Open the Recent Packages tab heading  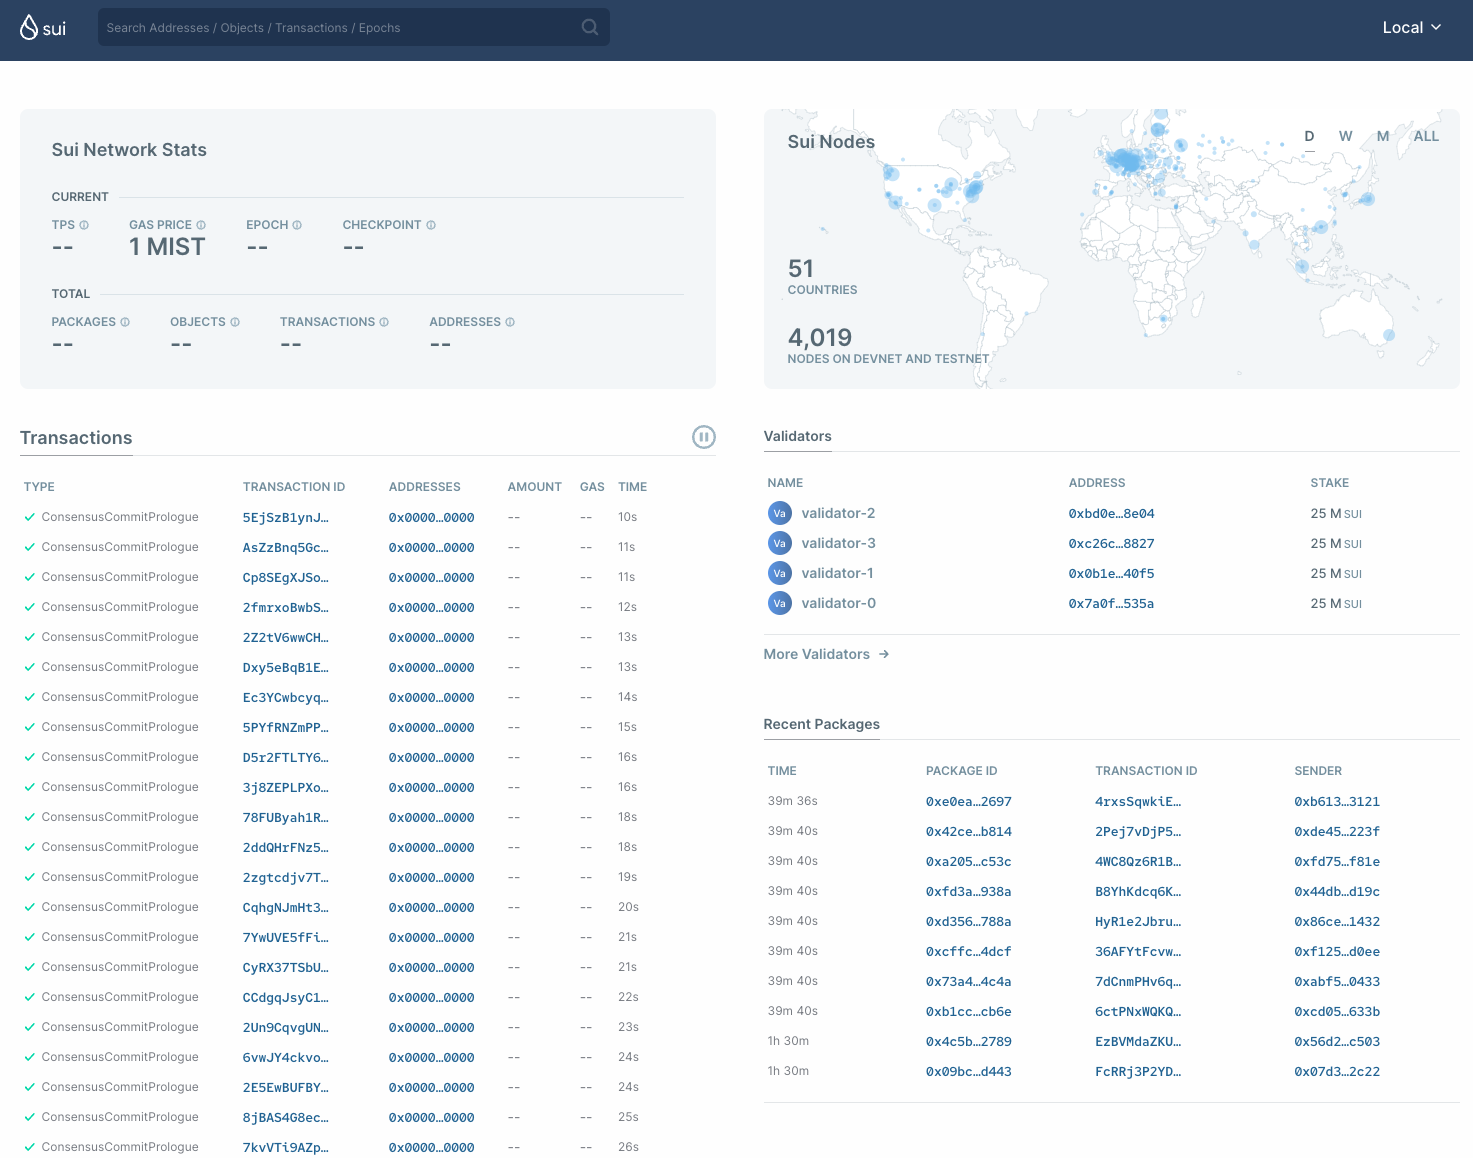point(821,724)
